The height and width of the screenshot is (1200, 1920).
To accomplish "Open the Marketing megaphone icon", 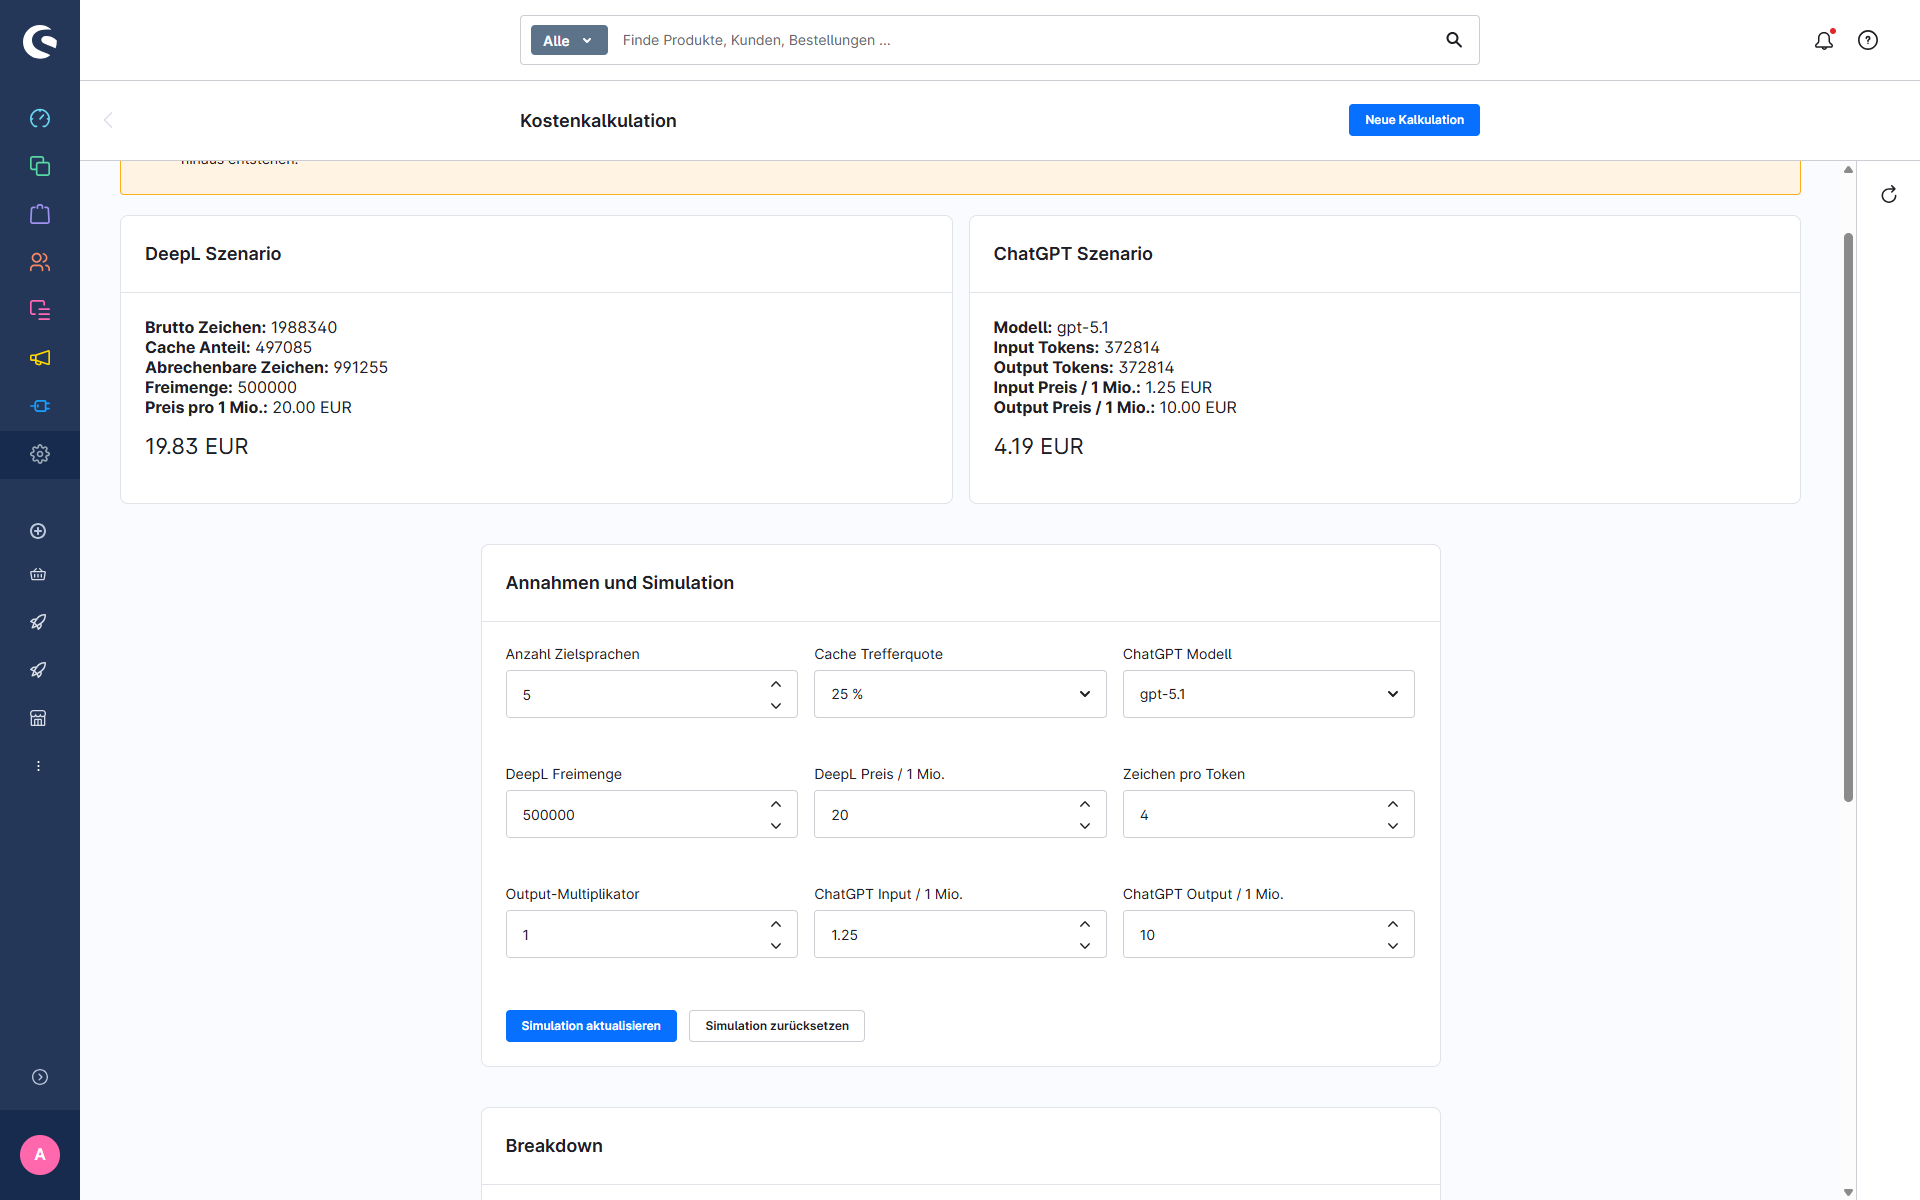I will (40, 358).
